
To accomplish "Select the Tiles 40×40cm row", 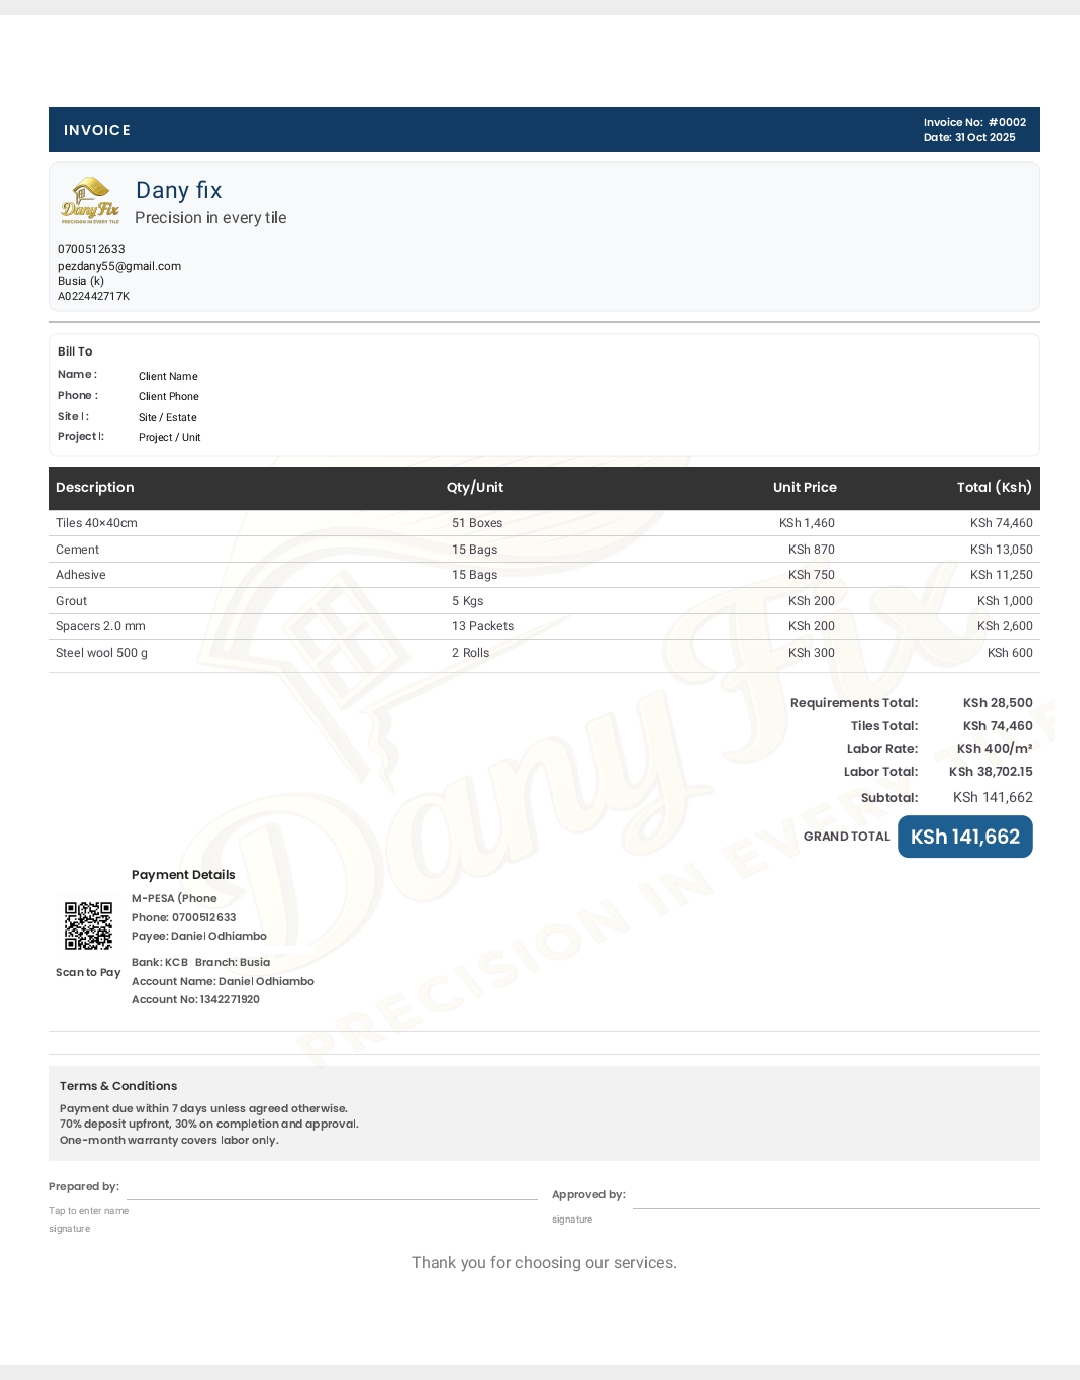I will tap(97, 522).
